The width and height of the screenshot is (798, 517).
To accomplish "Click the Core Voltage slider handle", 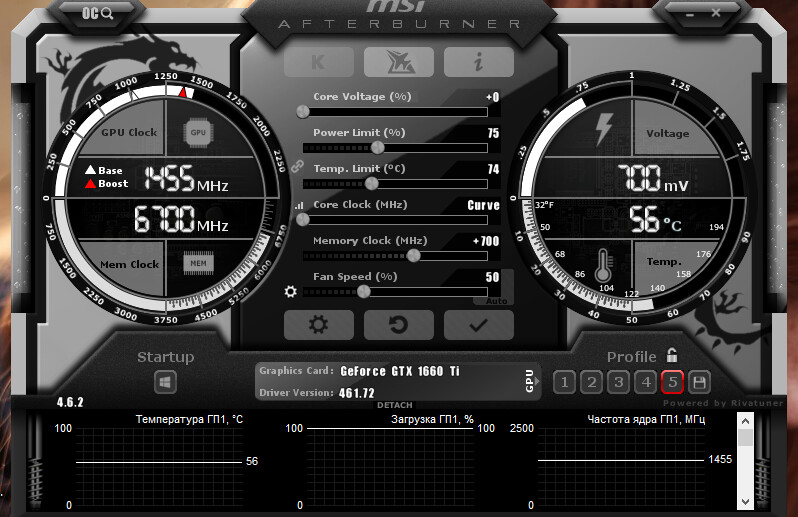I will click(303, 111).
